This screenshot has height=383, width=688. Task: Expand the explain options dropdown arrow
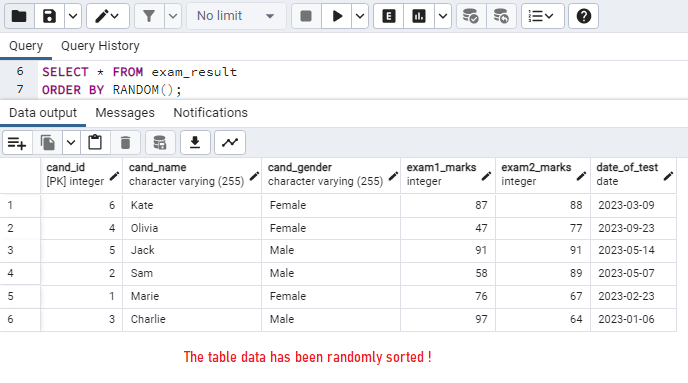point(443,16)
